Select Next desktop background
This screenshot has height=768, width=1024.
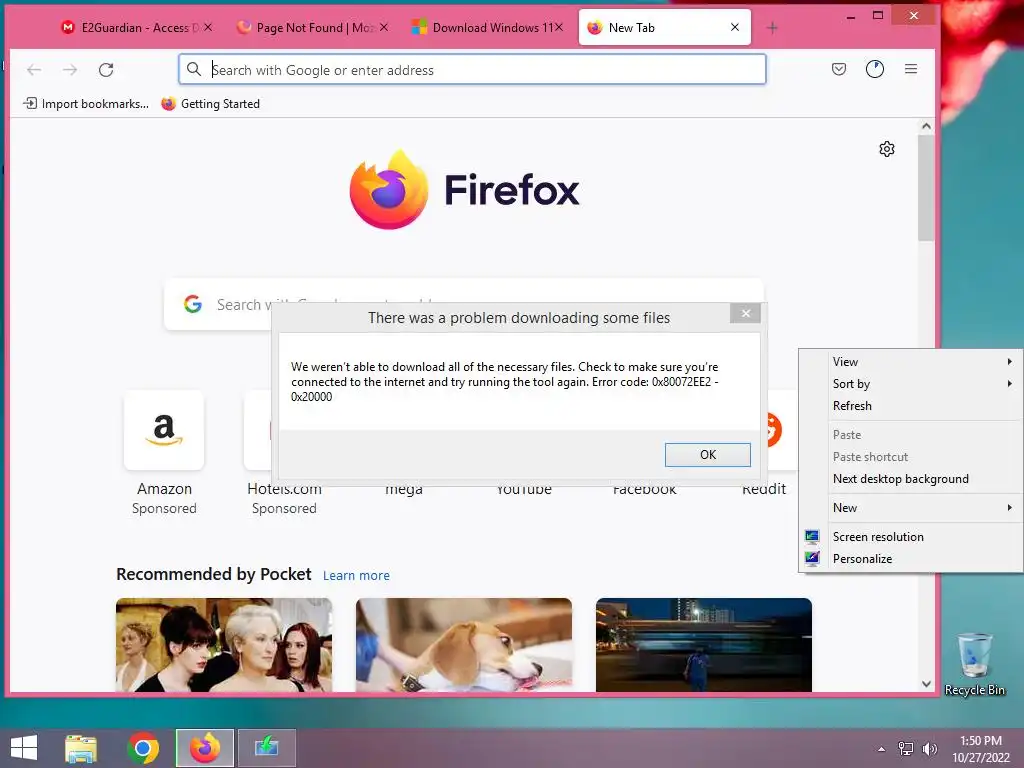pos(911,479)
